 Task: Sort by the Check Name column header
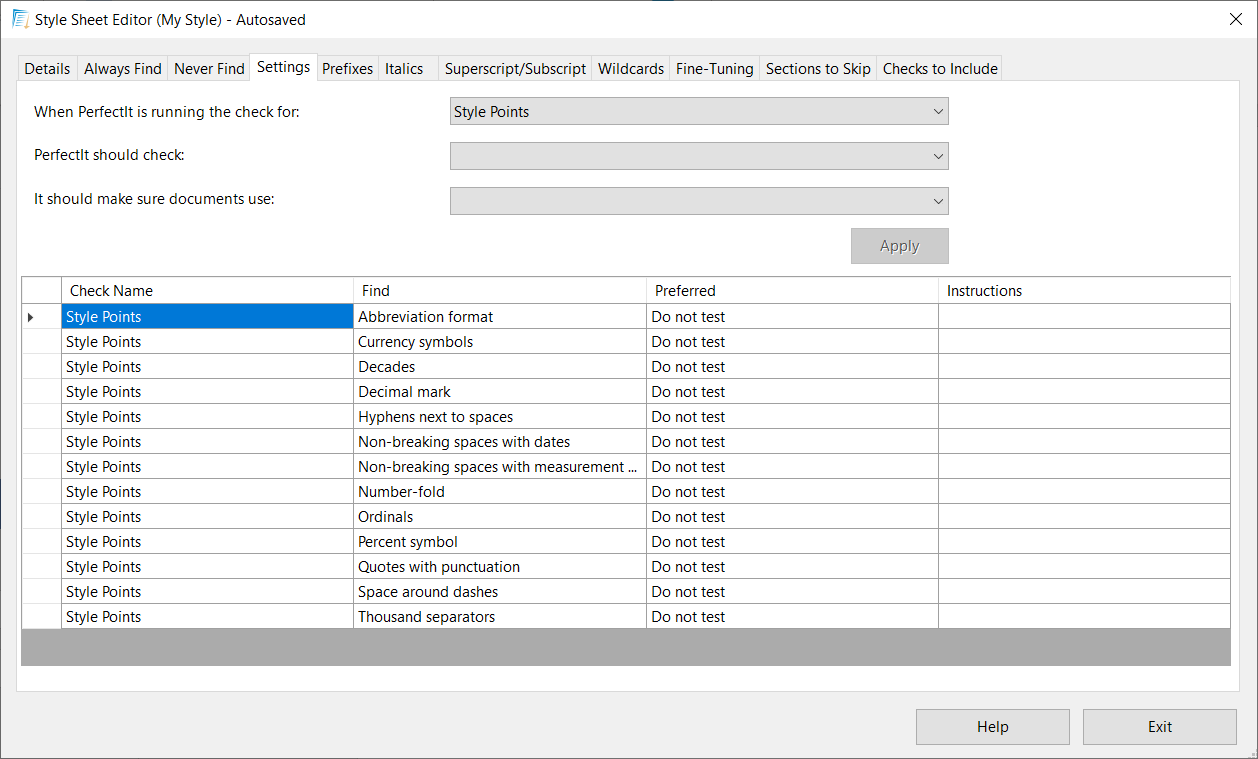(207, 291)
